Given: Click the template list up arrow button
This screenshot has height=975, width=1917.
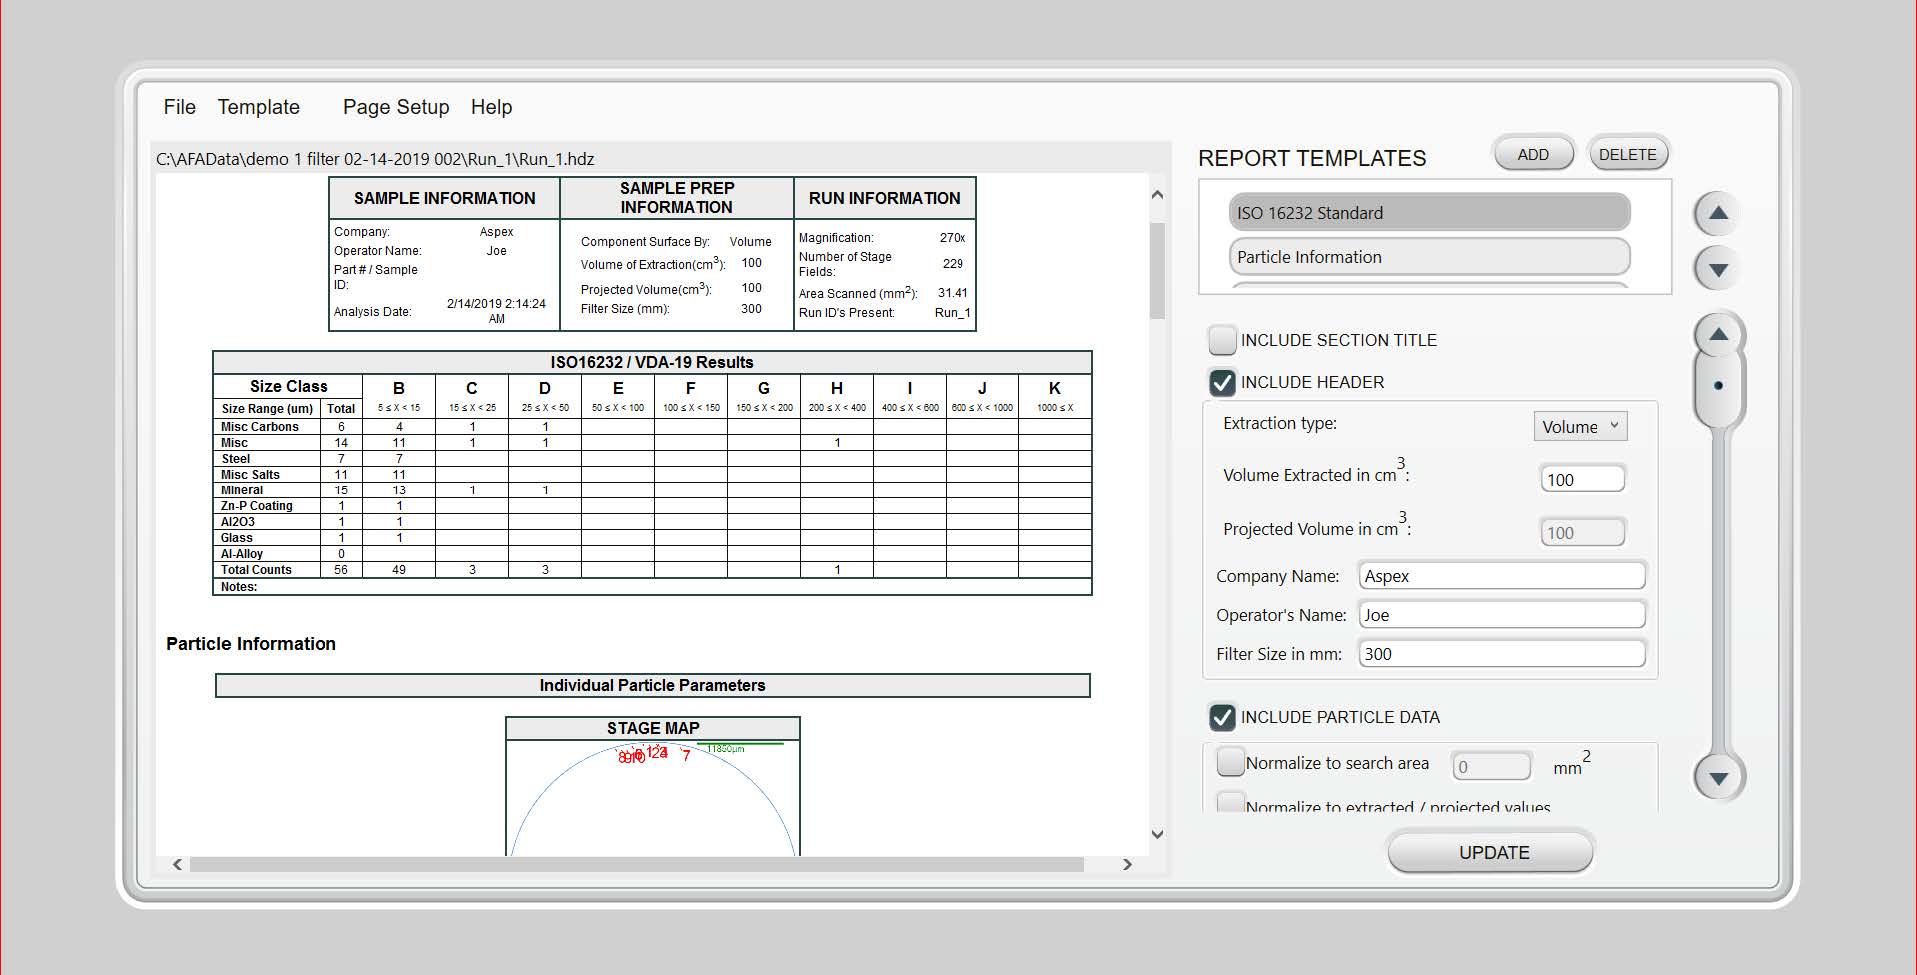Looking at the screenshot, I should click(1718, 213).
